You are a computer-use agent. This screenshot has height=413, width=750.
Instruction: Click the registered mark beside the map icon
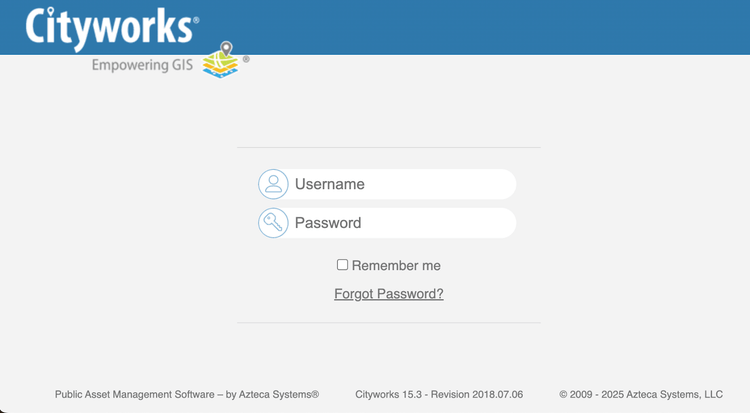click(246, 59)
